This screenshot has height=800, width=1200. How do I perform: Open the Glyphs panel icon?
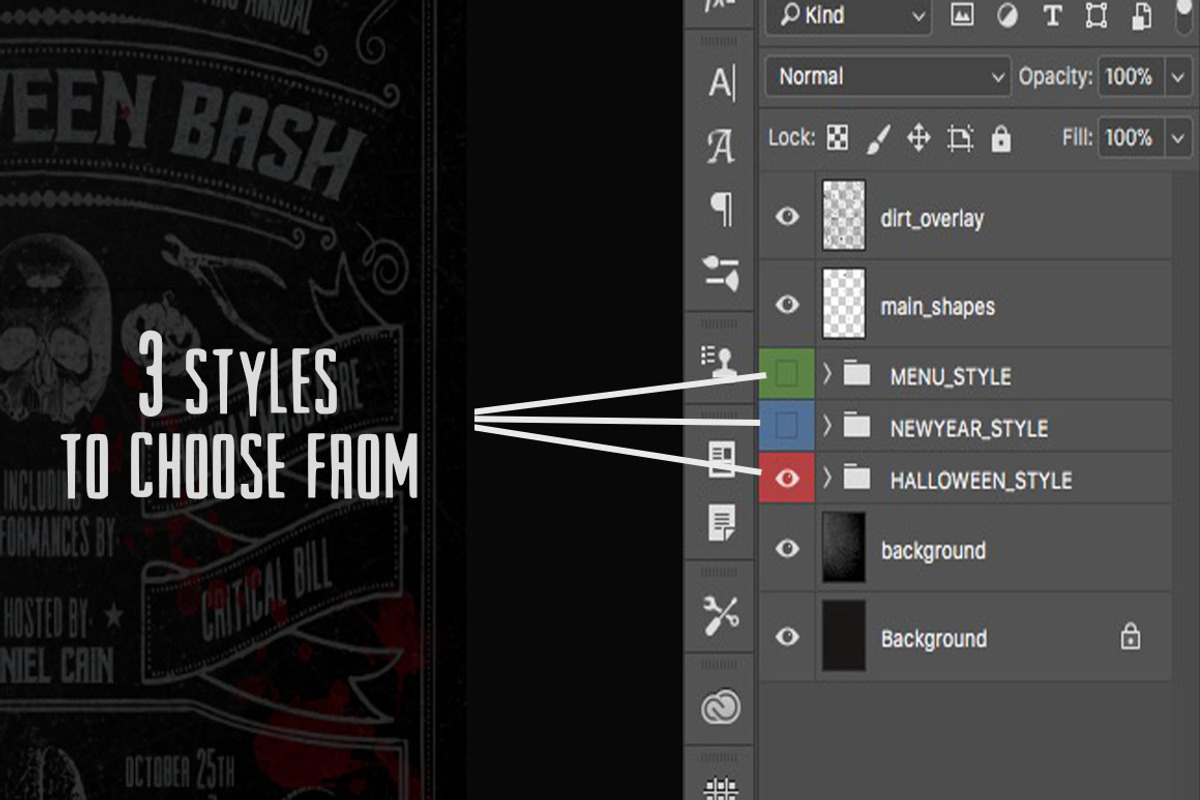click(x=721, y=147)
